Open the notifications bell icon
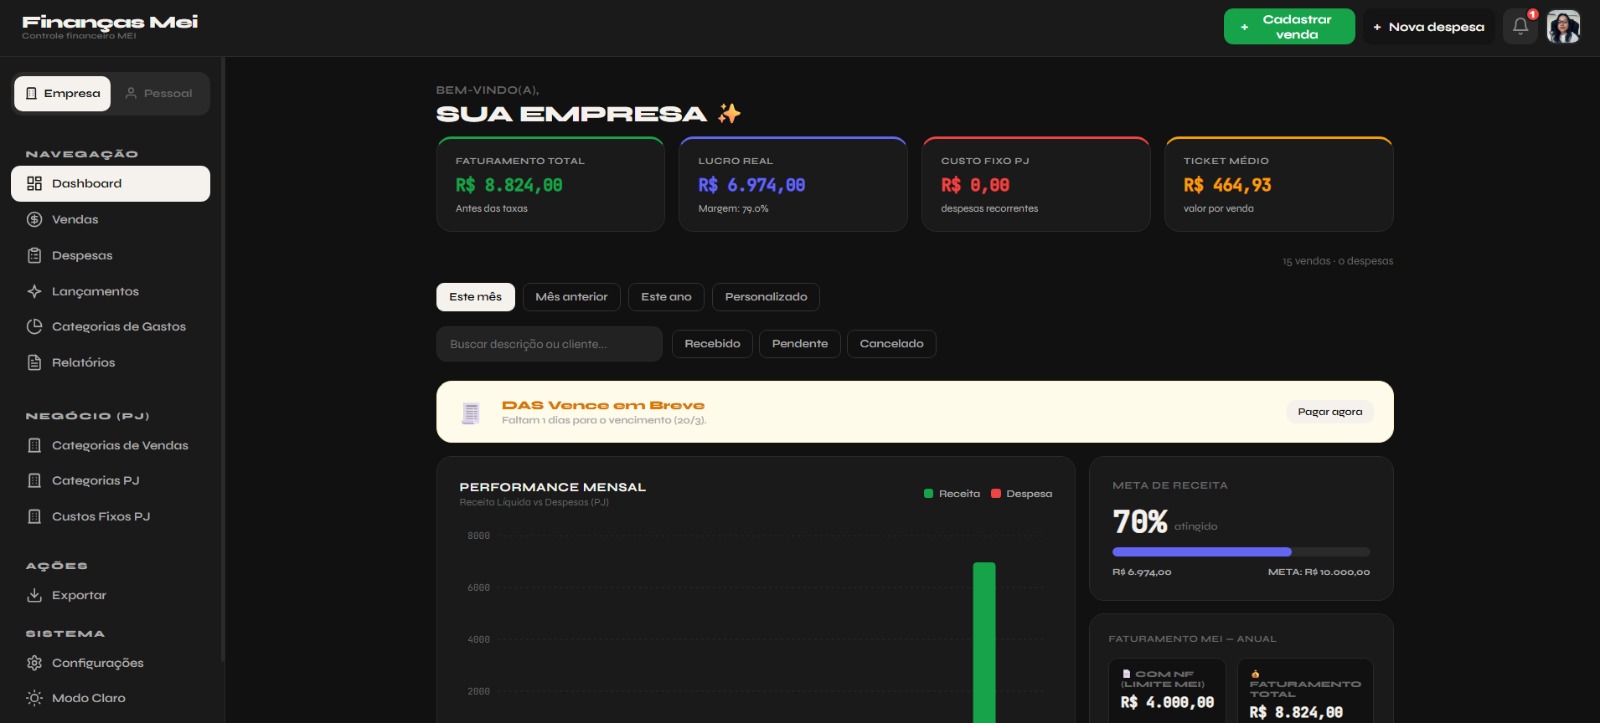The width and height of the screenshot is (1600, 723). [x=1520, y=27]
